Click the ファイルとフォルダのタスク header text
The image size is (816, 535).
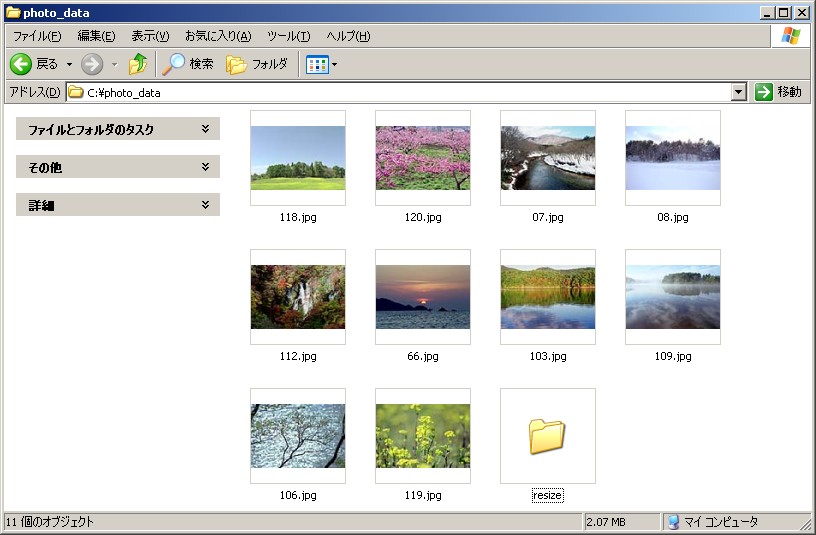91,130
